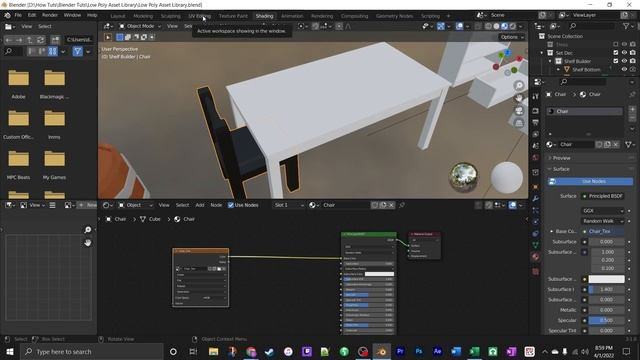Viewport: 640px width, 360px height.
Task: Open Photoshop from the taskbar
Action: (419, 351)
